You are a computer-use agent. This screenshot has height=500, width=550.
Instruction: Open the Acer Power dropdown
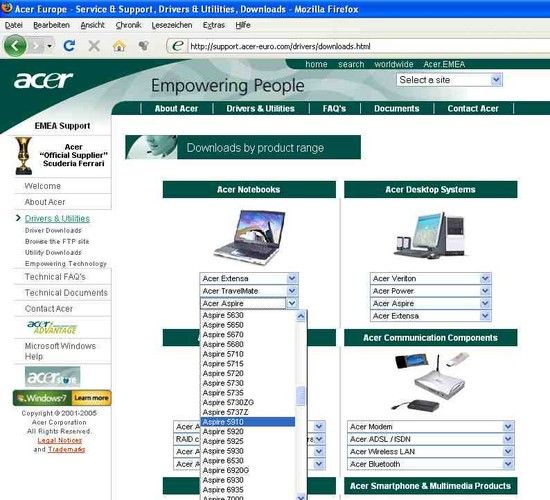431,291
